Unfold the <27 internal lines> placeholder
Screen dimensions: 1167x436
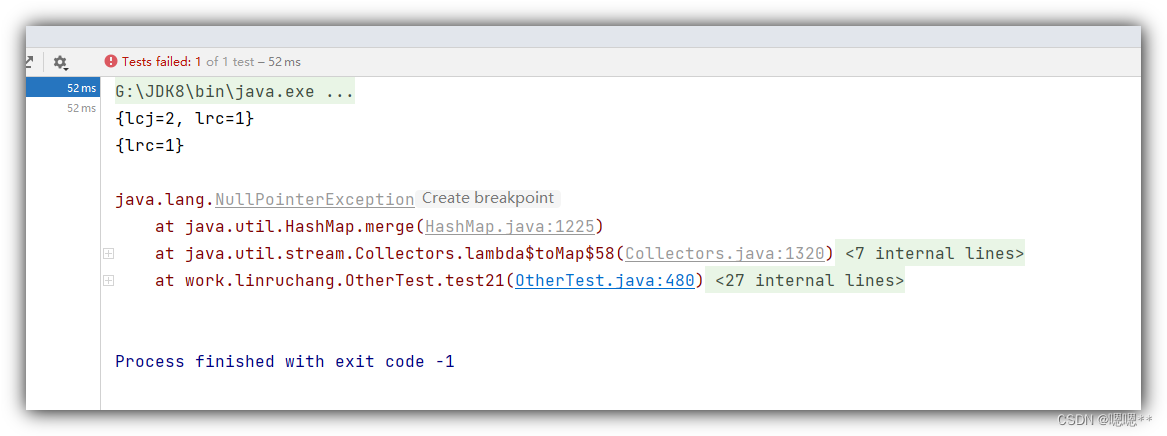[805, 280]
